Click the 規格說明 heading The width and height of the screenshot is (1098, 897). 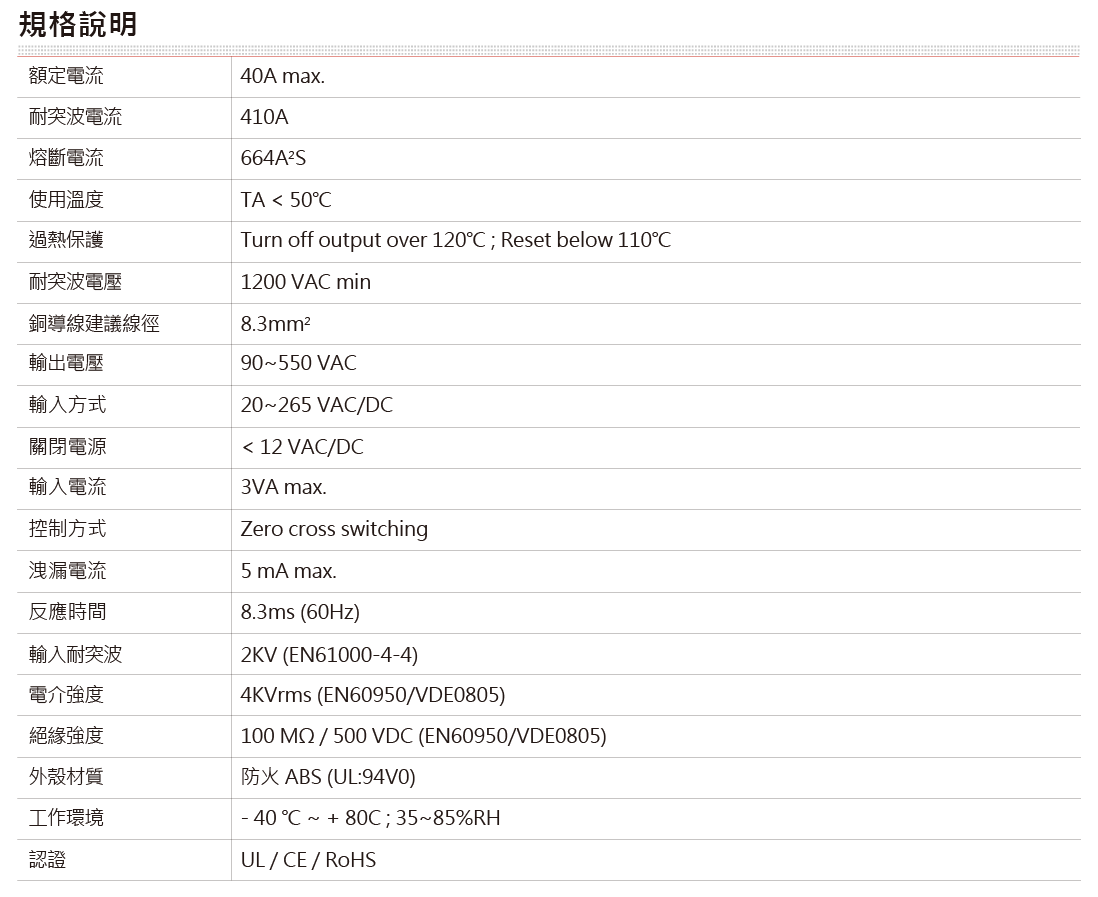78,25
